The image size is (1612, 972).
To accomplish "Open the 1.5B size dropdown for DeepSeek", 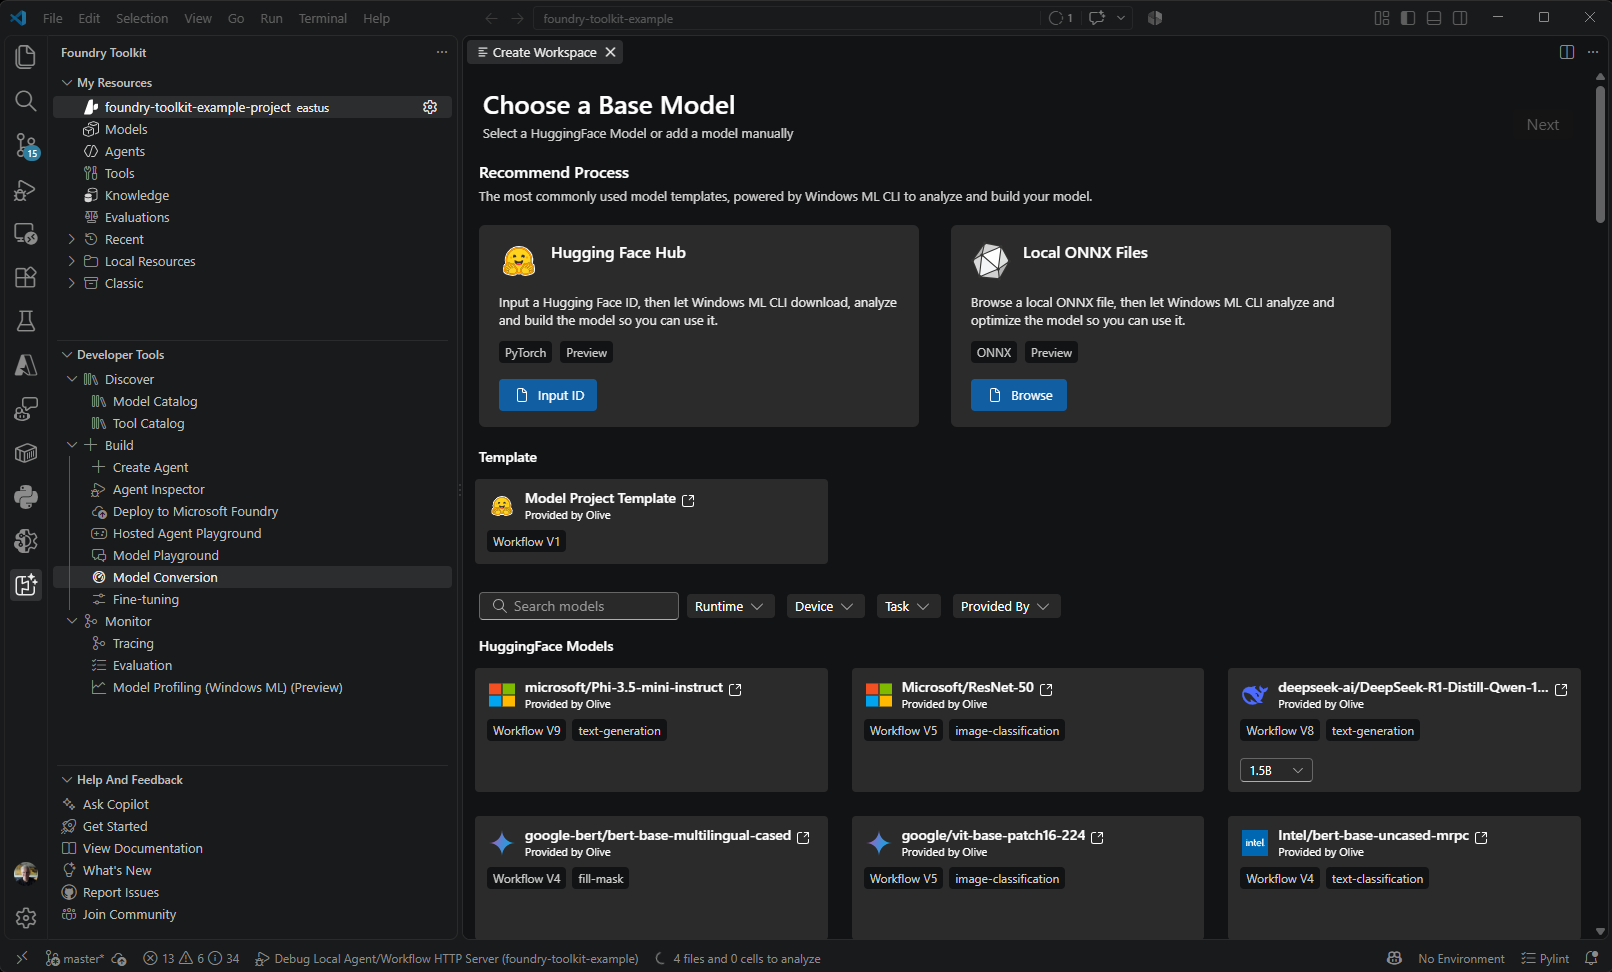I will pos(1276,770).
